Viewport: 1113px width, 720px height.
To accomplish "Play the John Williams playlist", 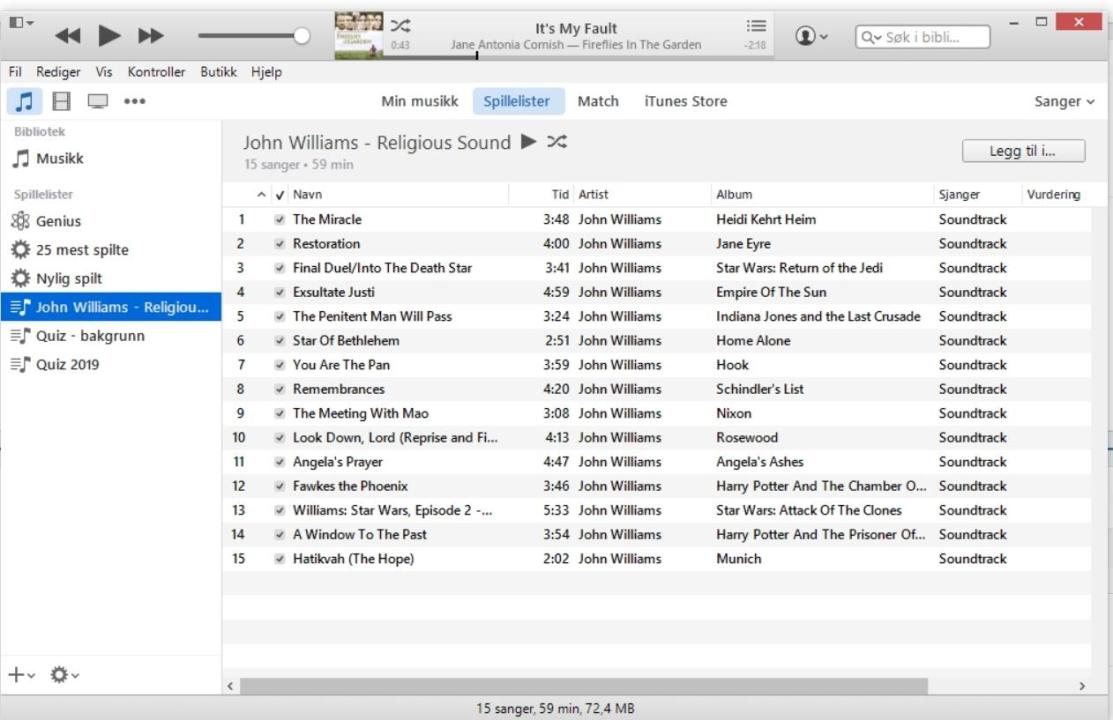I will click(527, 141).
